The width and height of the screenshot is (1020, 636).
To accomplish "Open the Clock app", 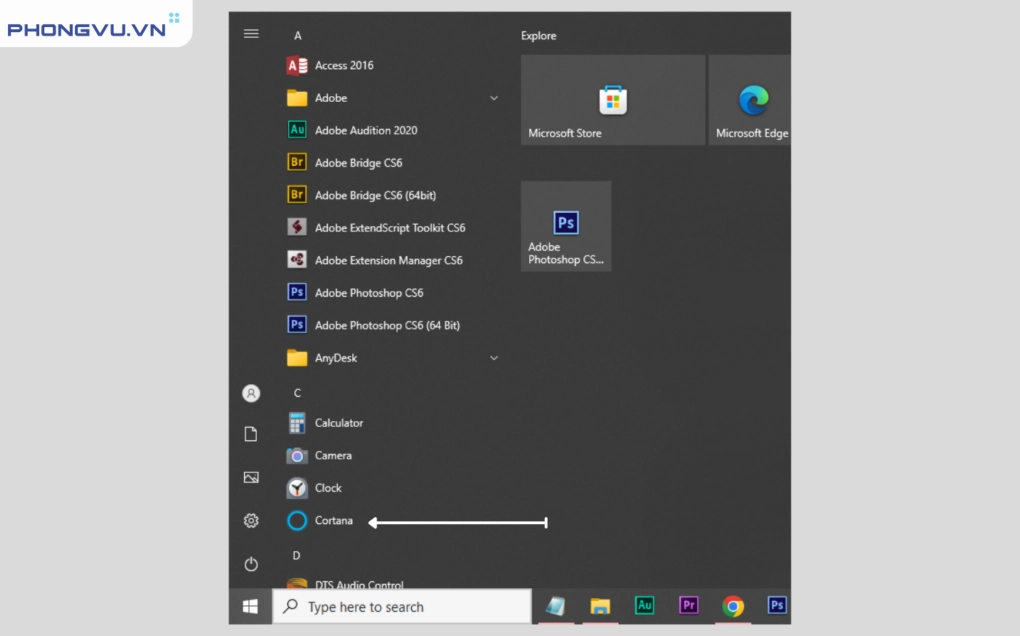I will 327,488.
